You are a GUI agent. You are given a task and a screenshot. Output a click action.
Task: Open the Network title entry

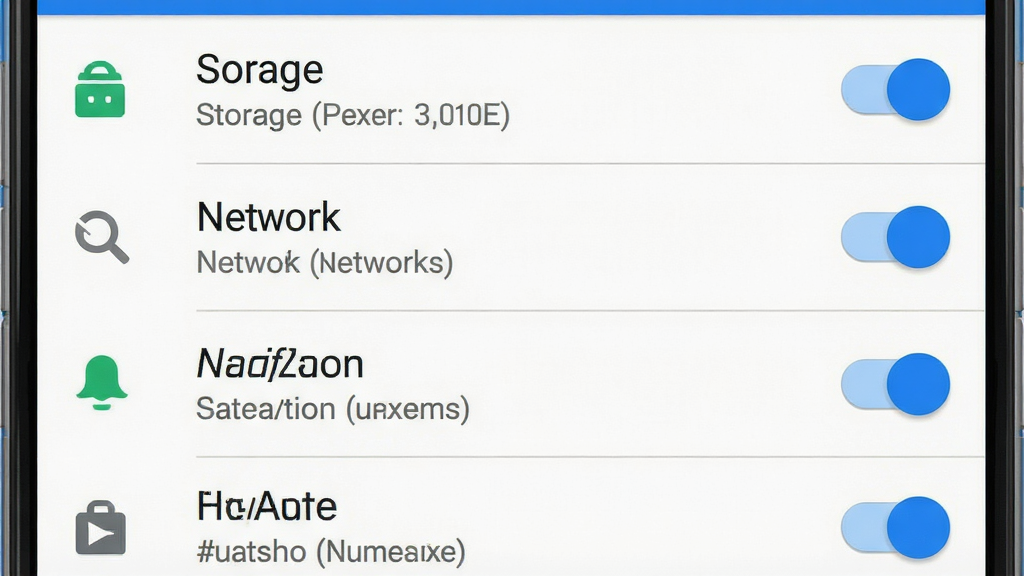pyautogui.click(x=268, y=217)
